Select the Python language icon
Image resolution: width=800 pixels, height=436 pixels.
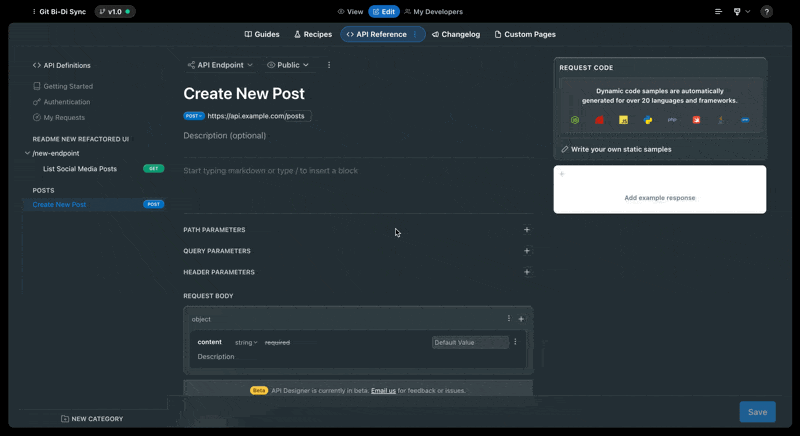648,120
